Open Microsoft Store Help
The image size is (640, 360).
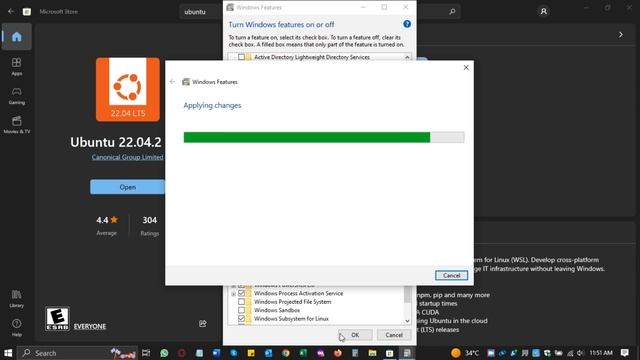coord(17,328)
